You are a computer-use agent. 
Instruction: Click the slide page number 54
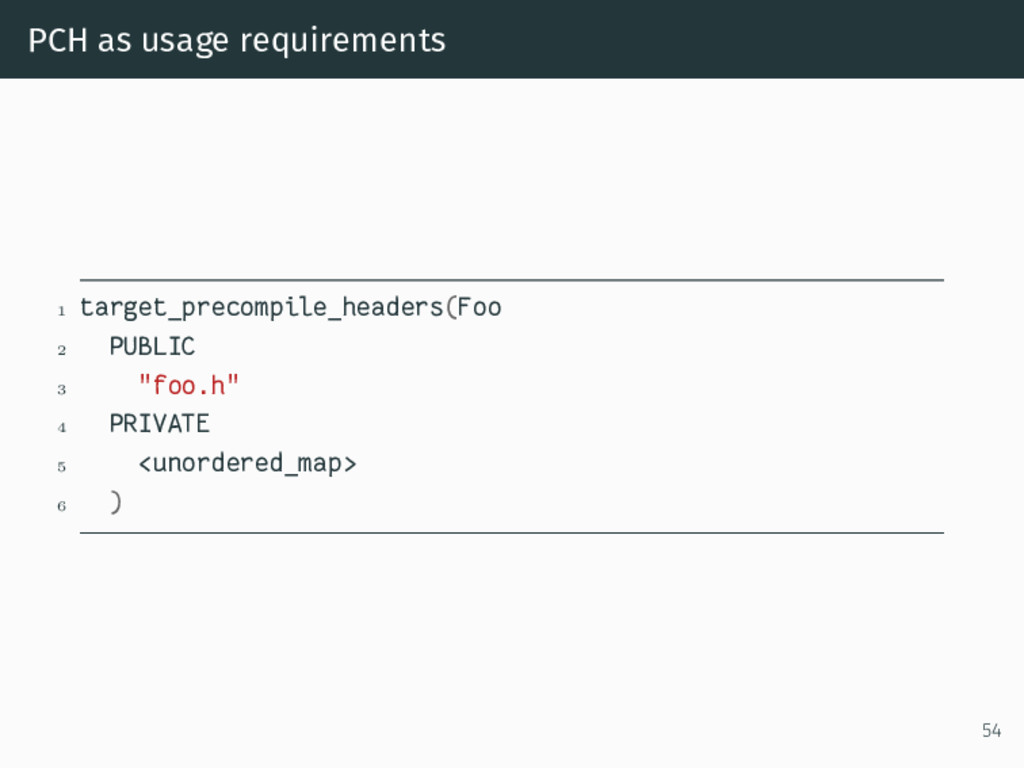click(x=991, y=730)
